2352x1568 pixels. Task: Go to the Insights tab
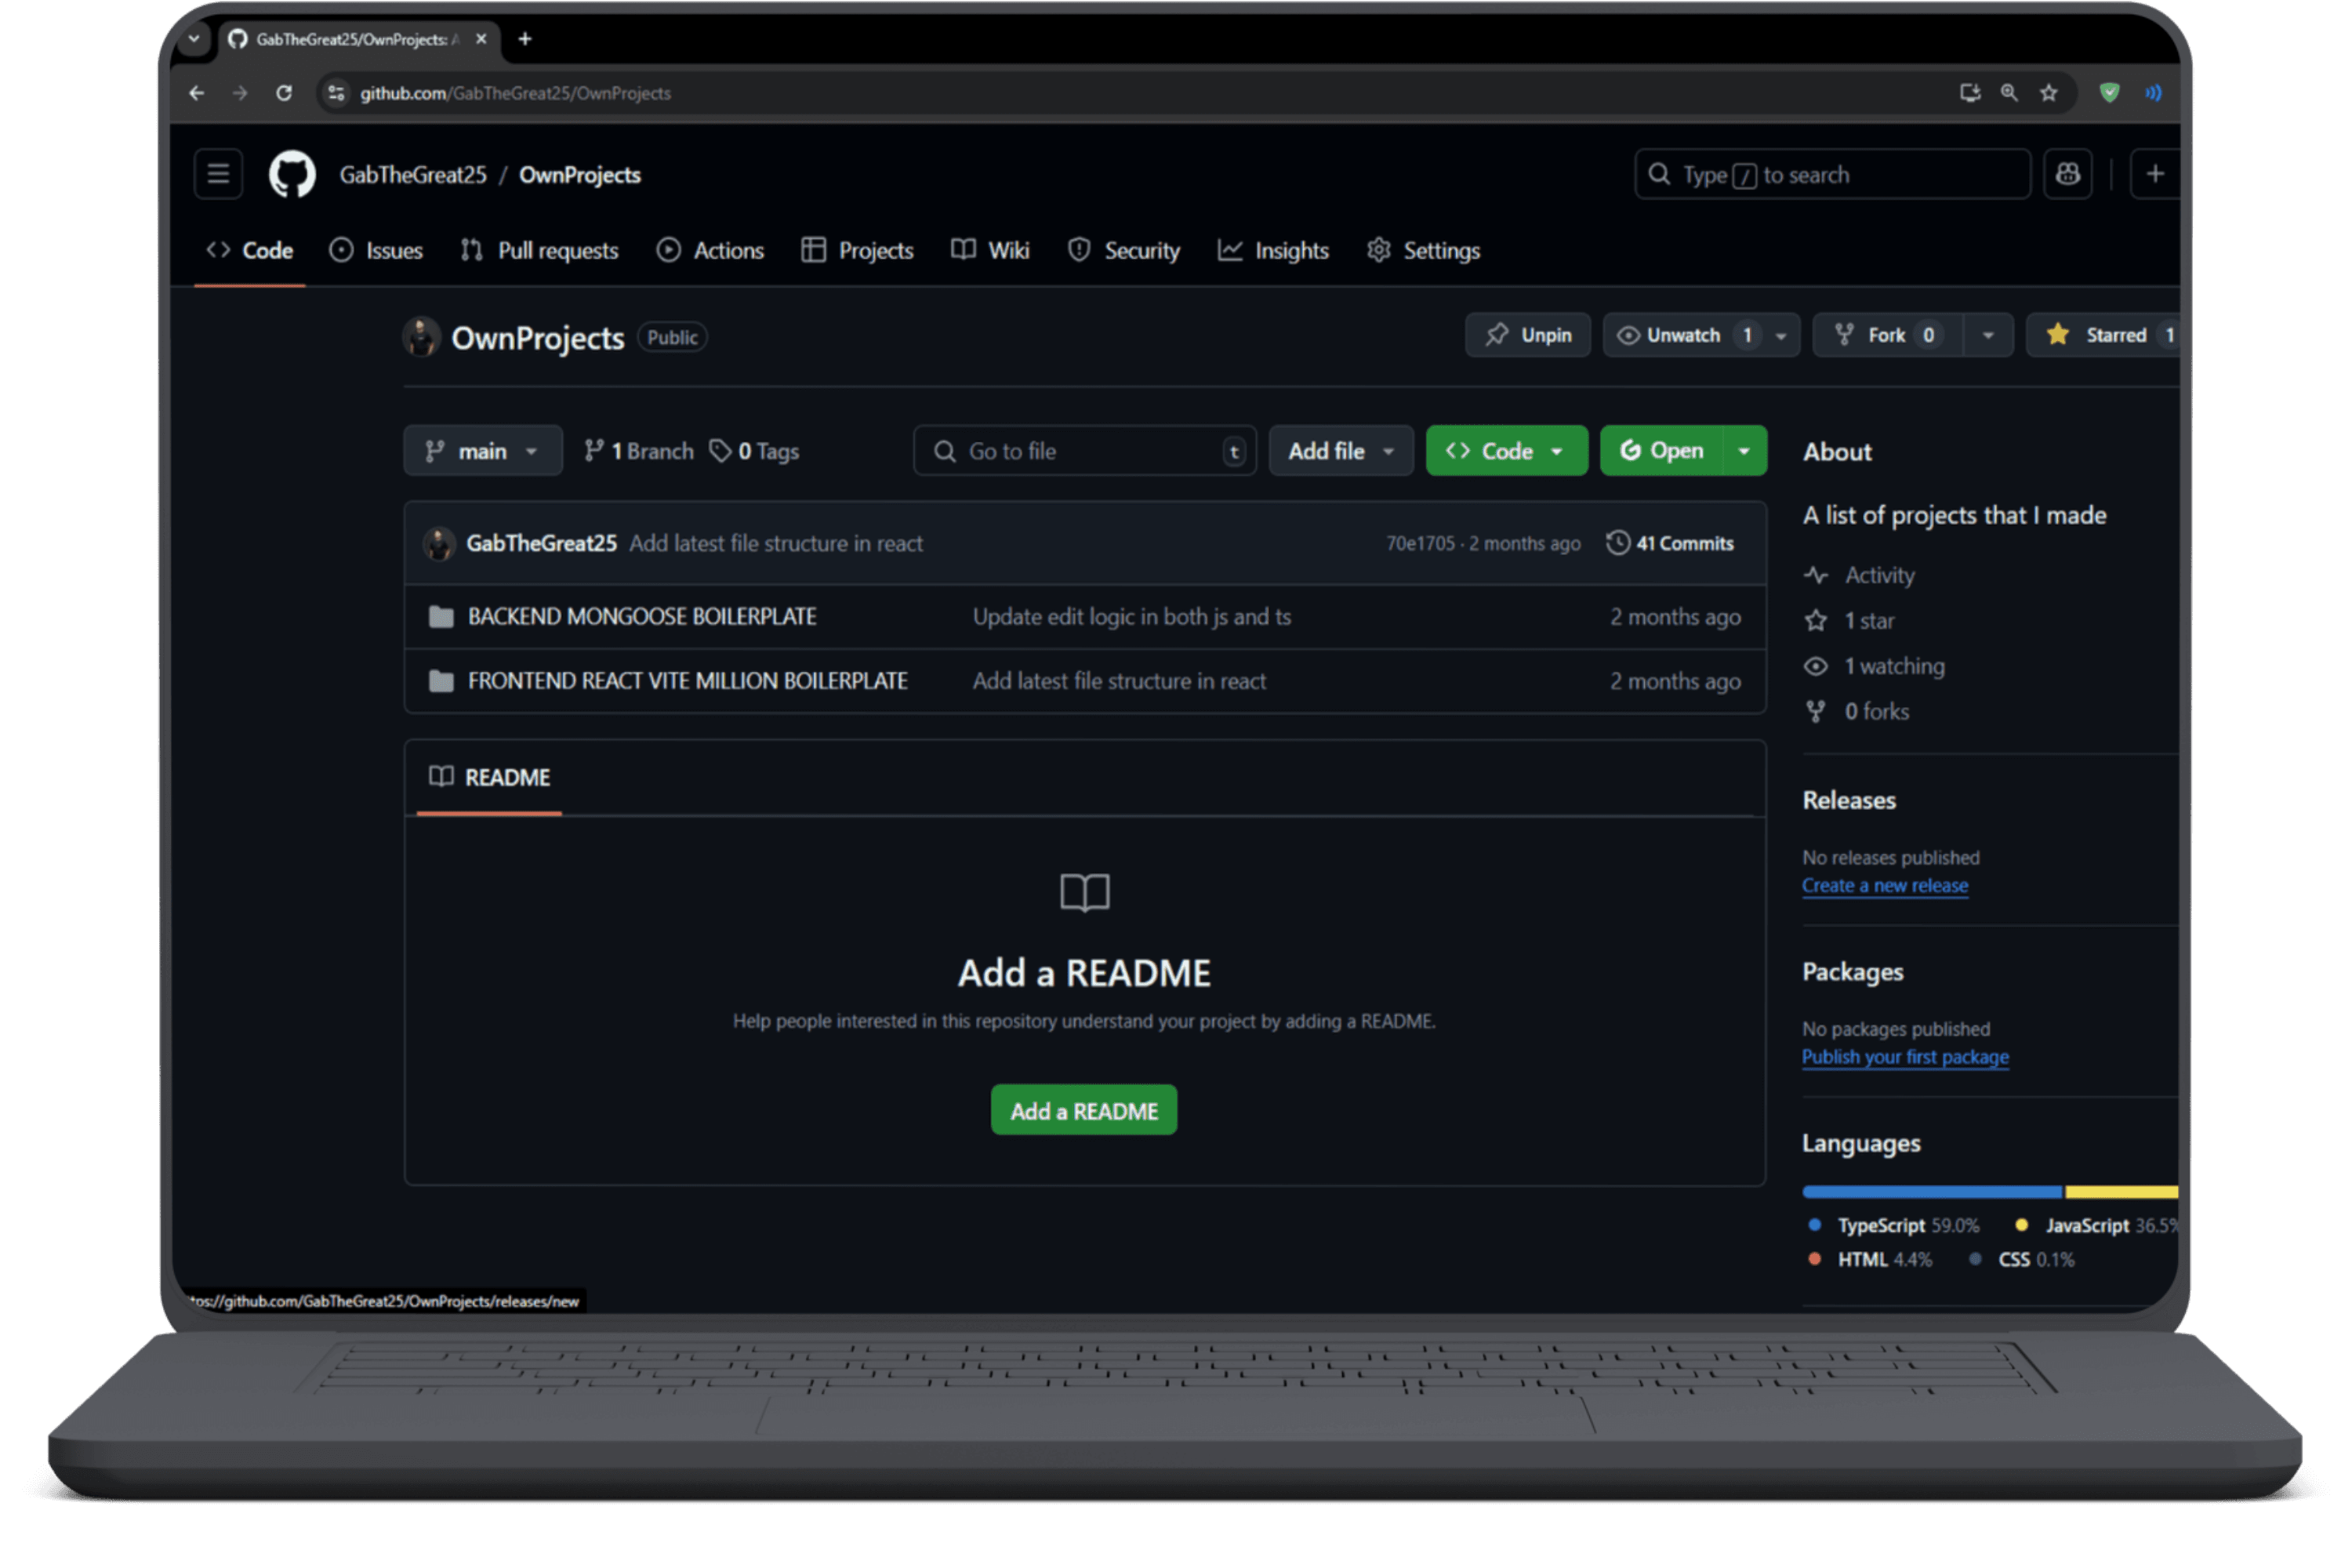click(x=1273, y=250)
